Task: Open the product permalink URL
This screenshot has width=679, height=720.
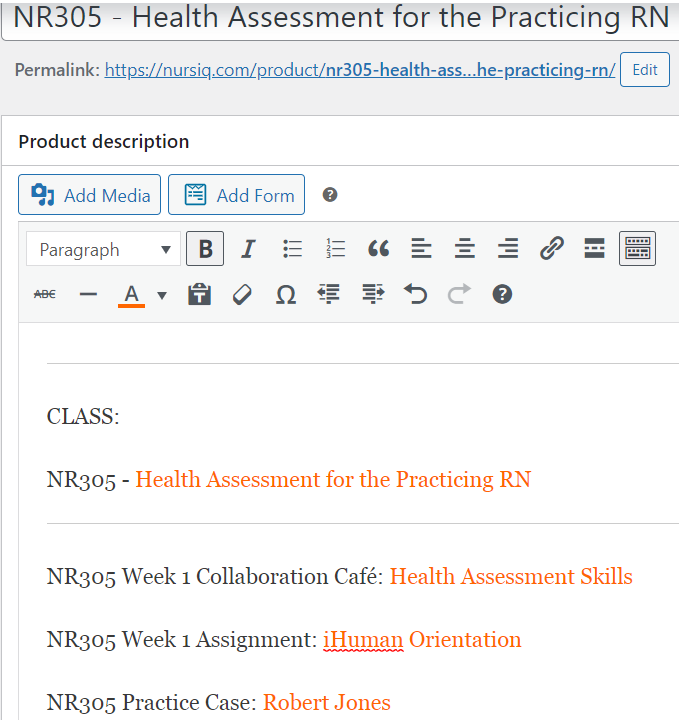Action: [360, 70]
